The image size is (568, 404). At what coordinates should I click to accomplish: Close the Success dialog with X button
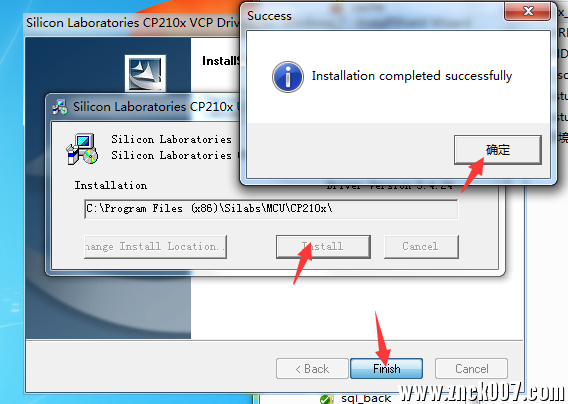coord(528,11)
